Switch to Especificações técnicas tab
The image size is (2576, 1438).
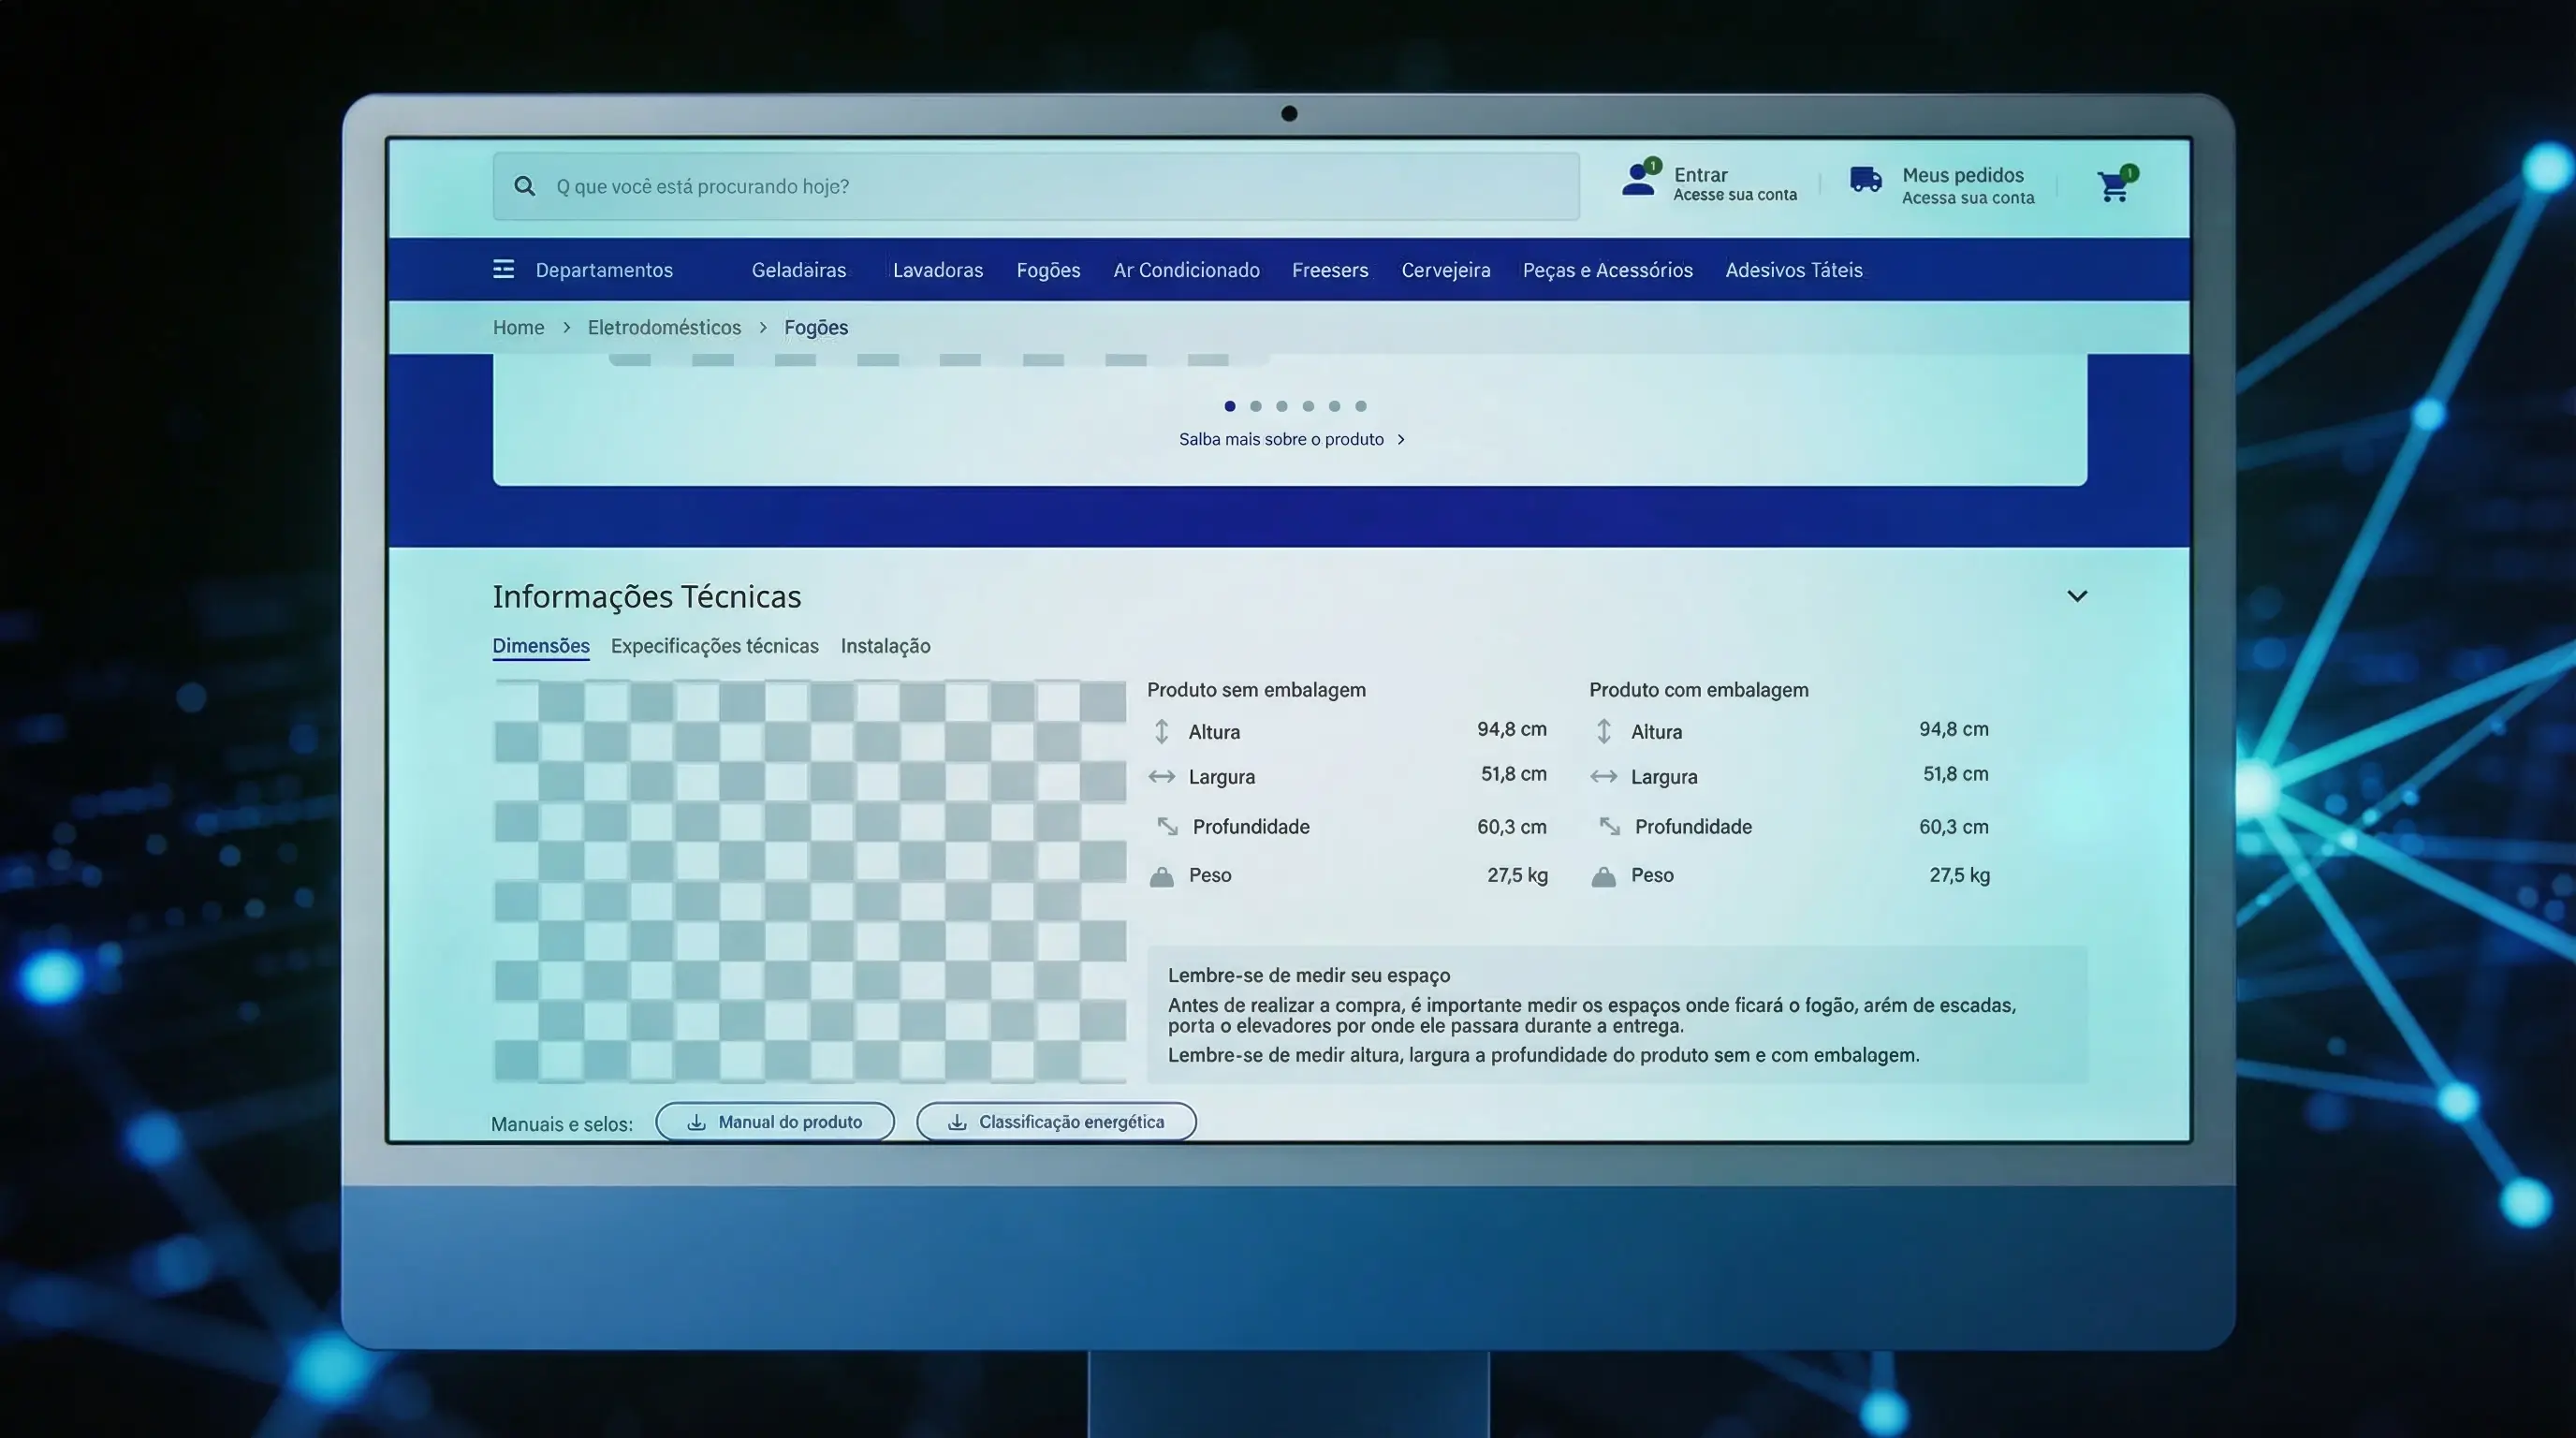714,646
